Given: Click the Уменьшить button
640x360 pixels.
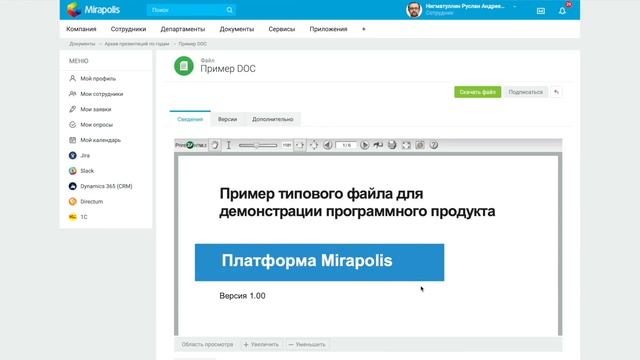Looking at the screenshot, I should pyautogui.click(x=307, y=344).
